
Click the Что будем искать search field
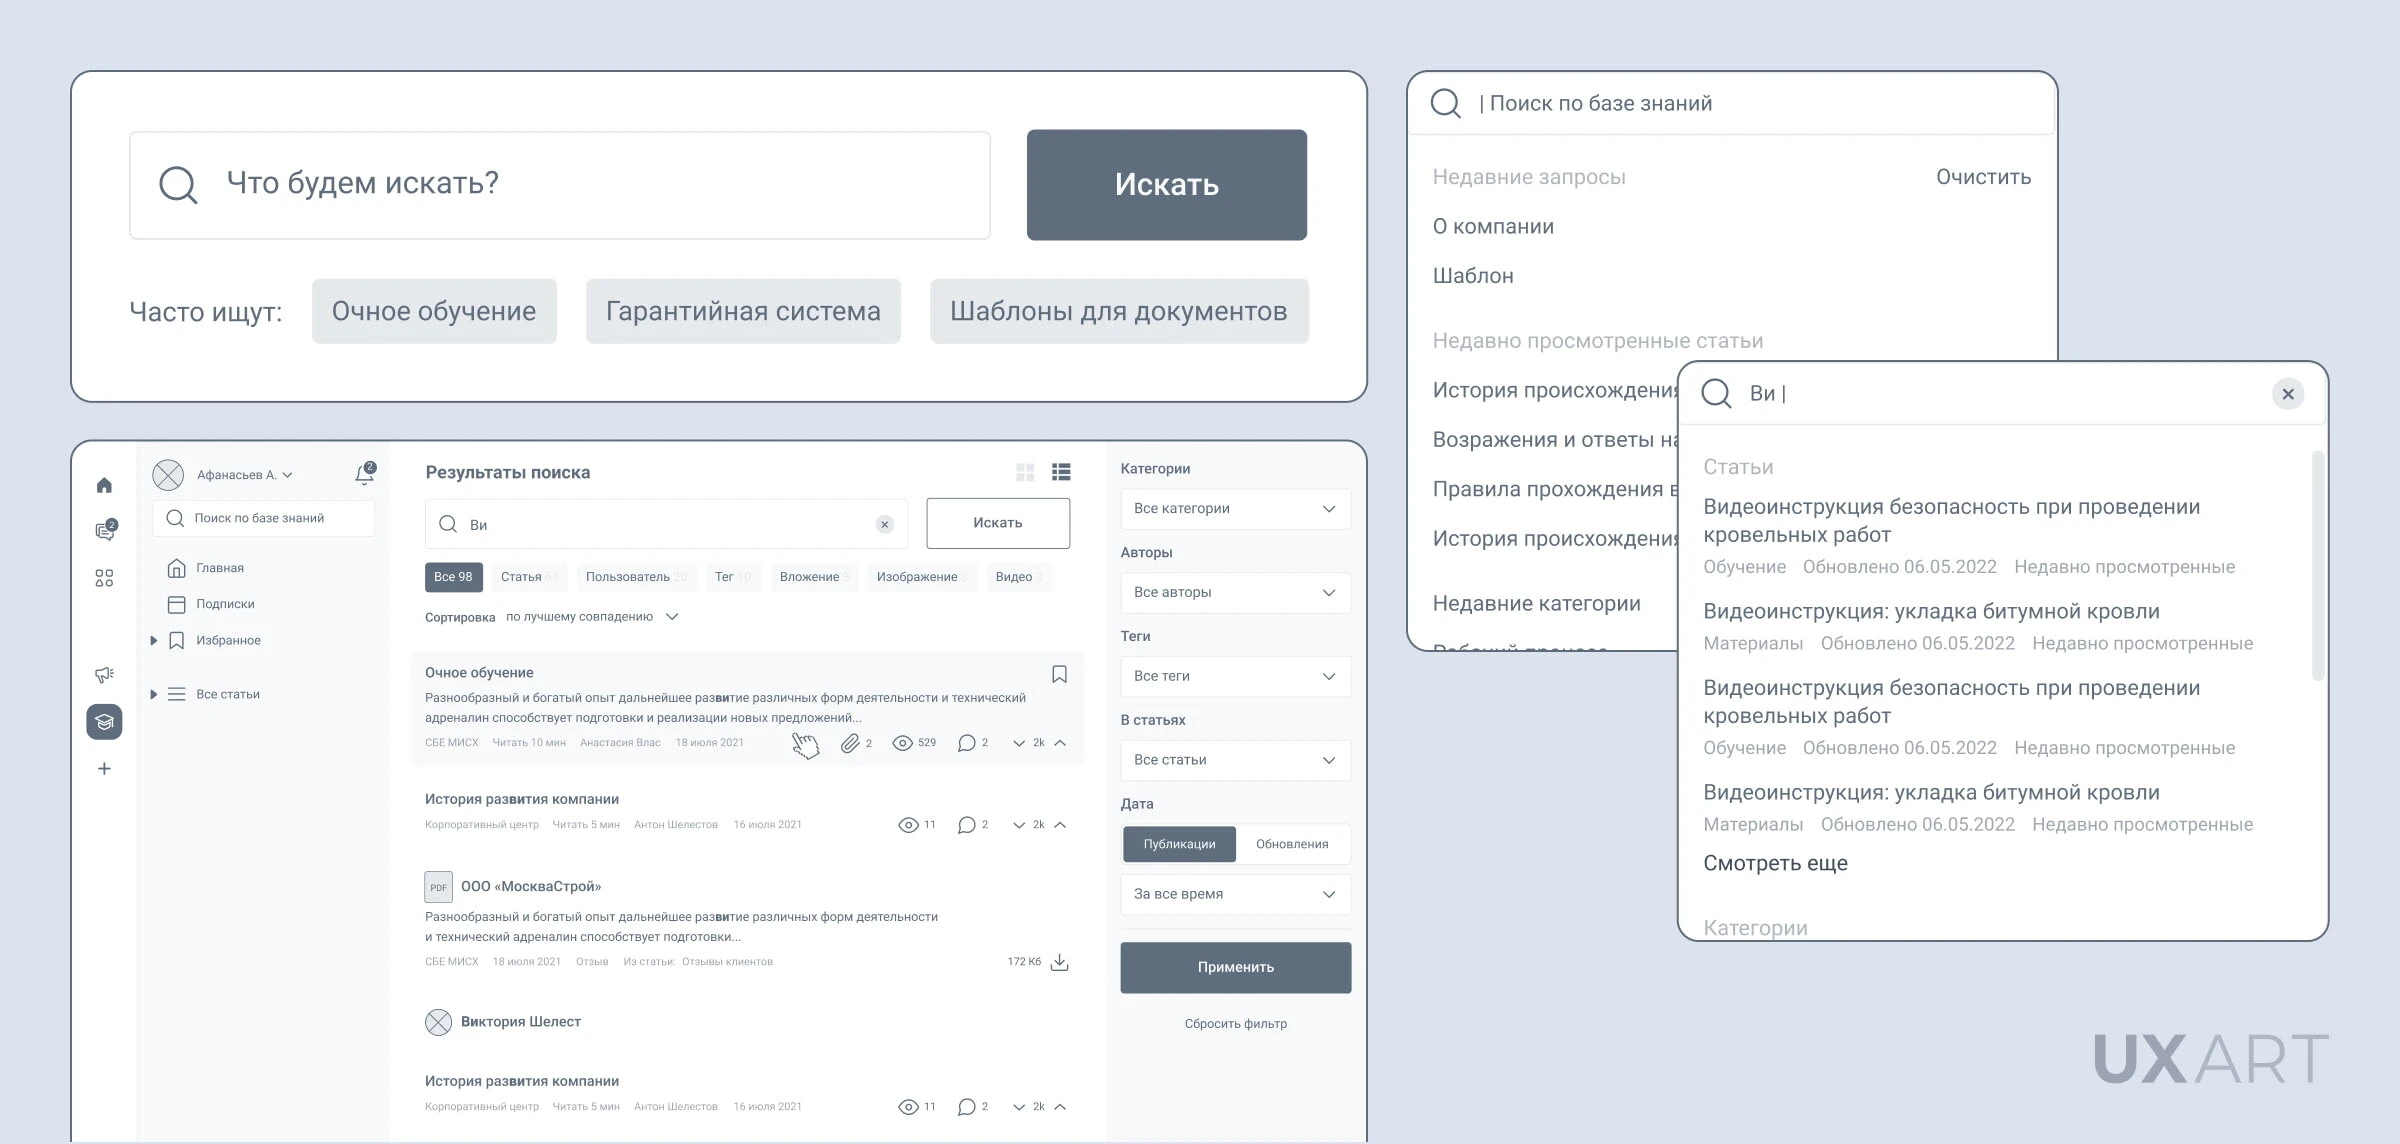[560, 184]
